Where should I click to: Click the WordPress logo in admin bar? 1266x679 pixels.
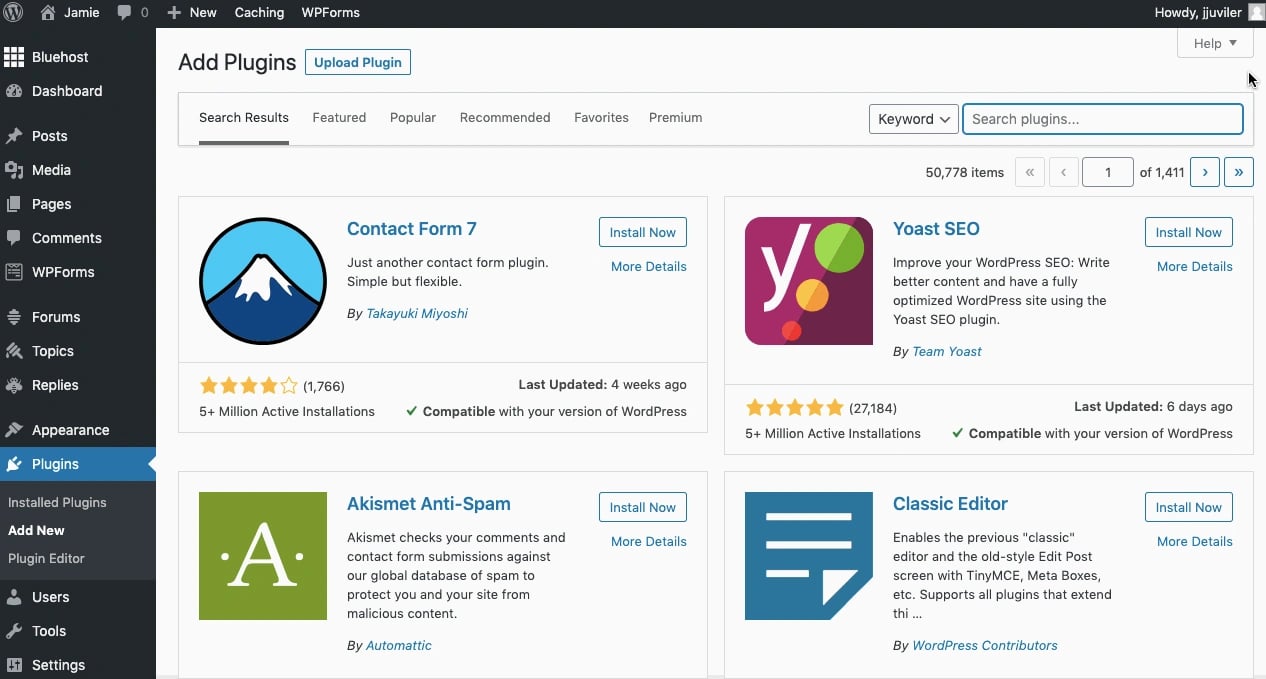tap(13, 12)
